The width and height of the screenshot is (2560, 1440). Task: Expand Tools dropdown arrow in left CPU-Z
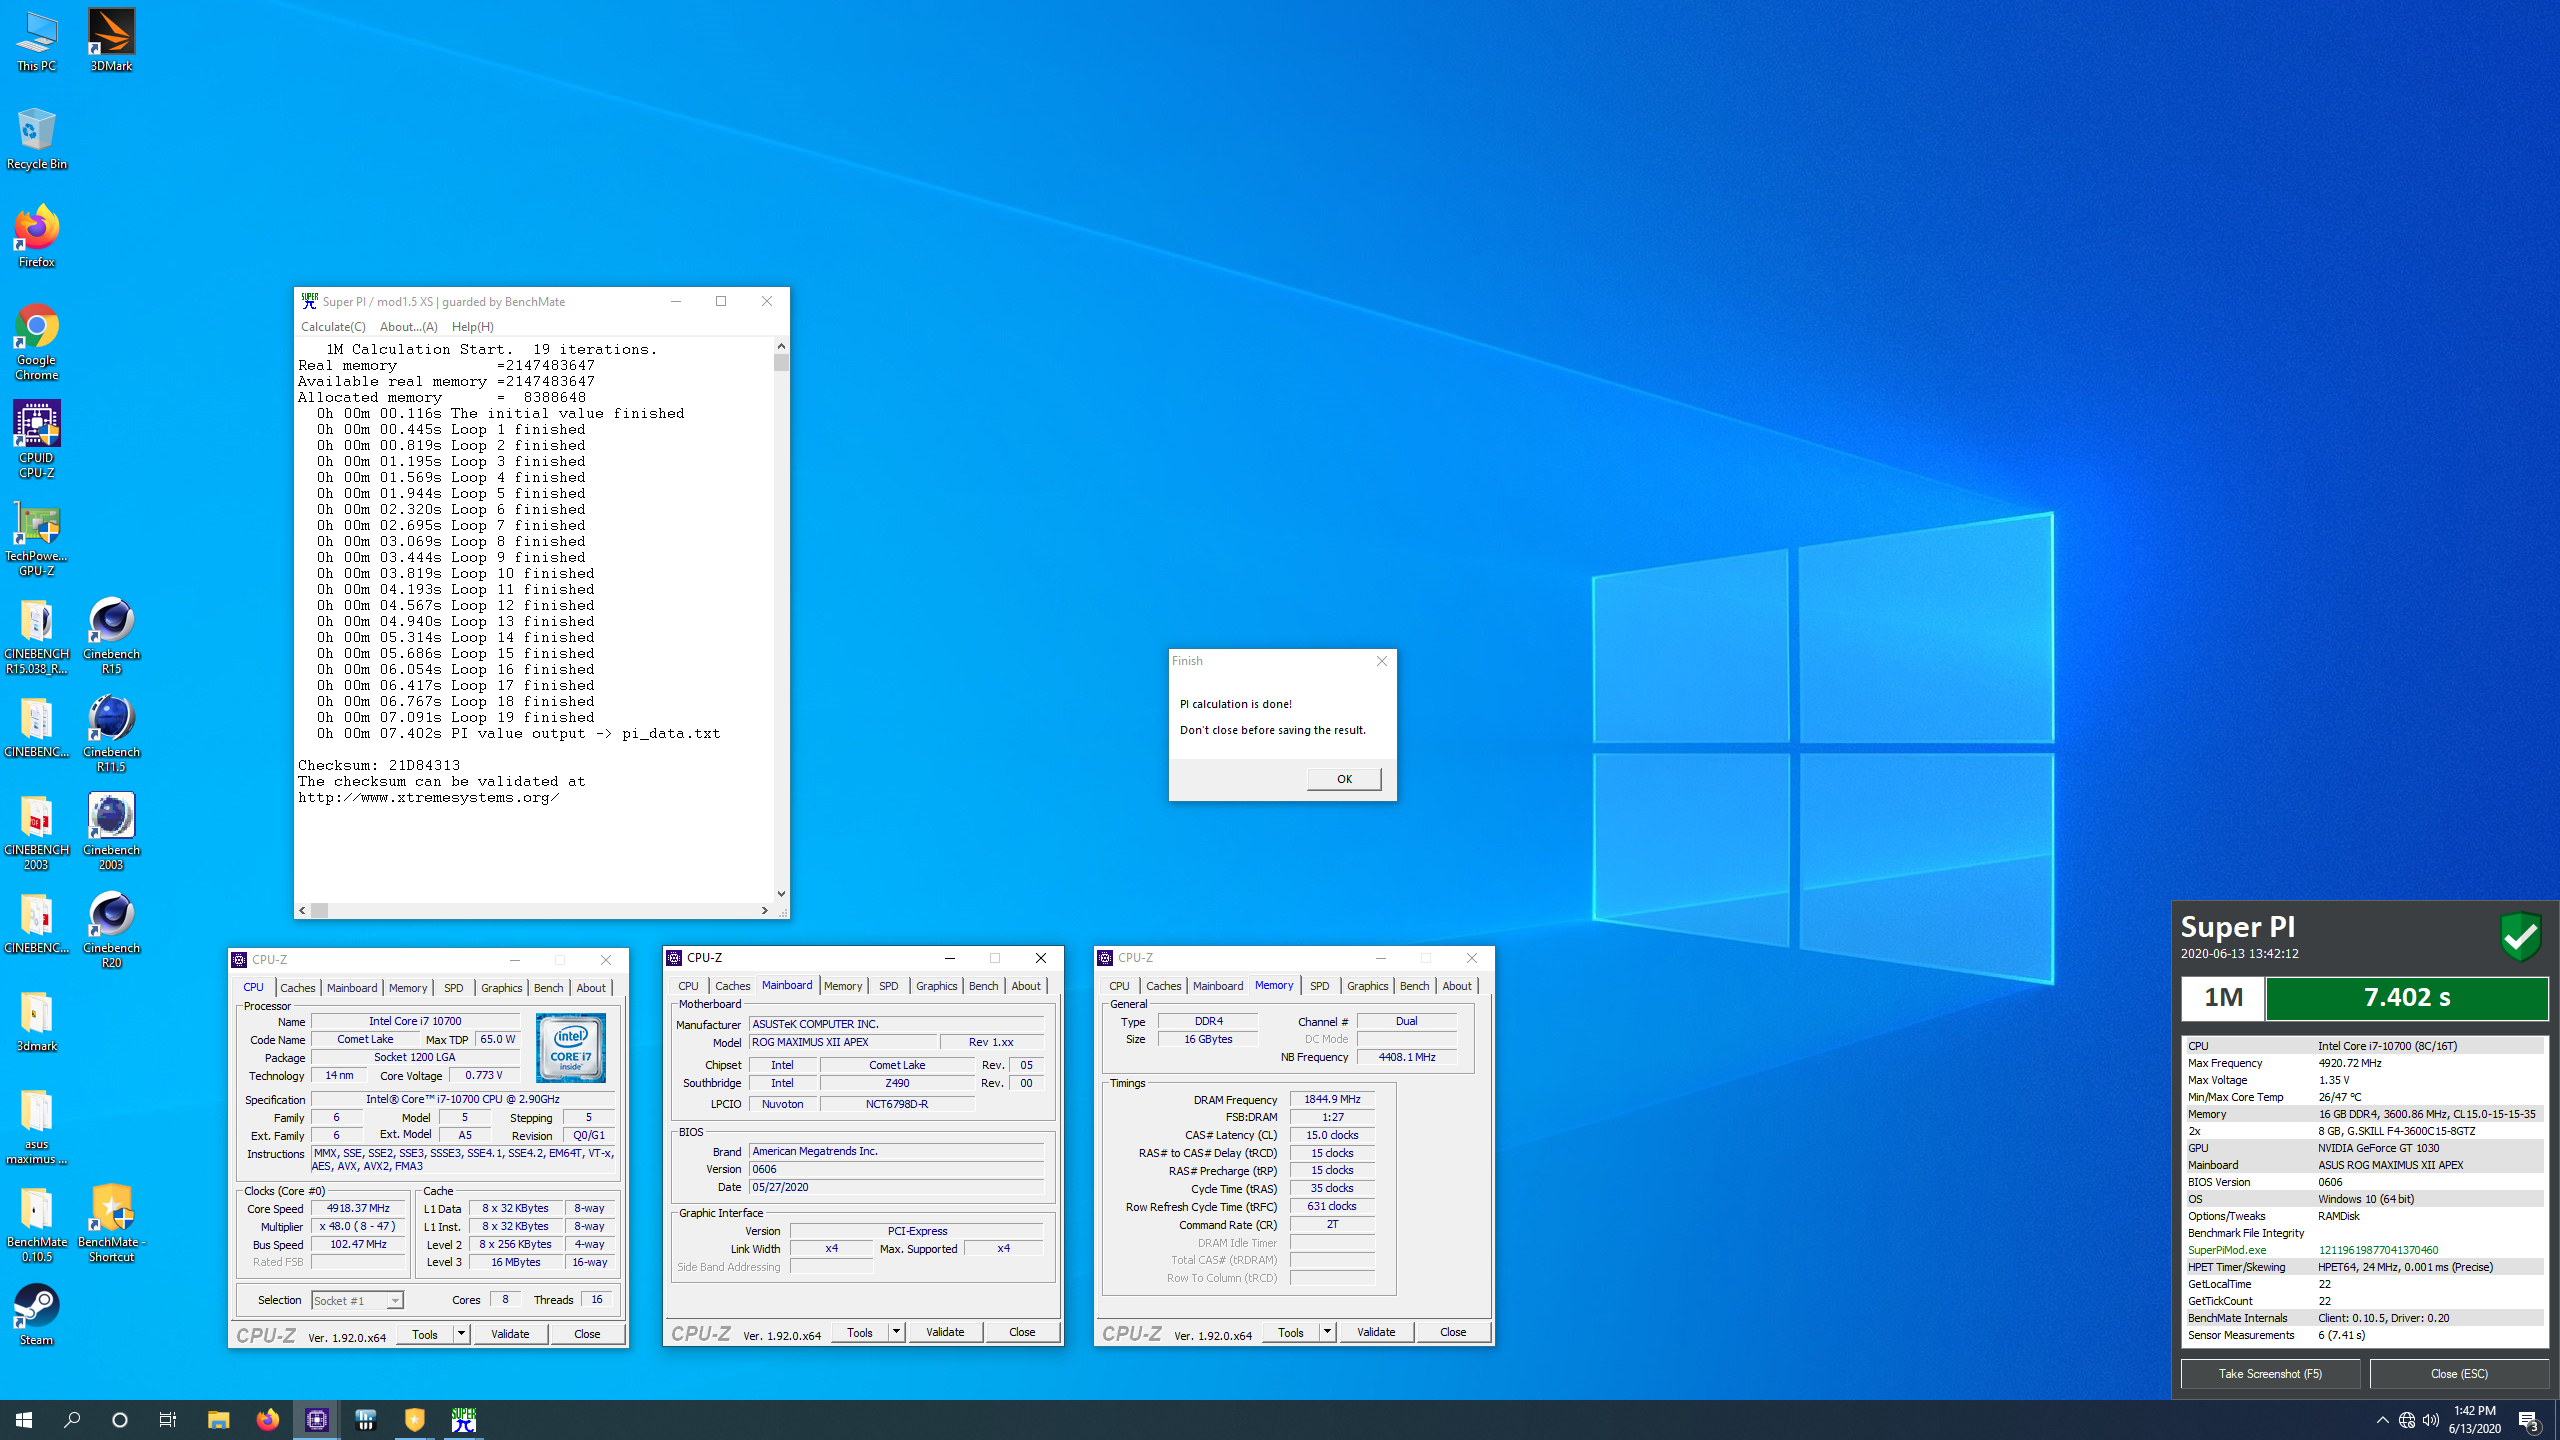click(x=461, y=1333)
